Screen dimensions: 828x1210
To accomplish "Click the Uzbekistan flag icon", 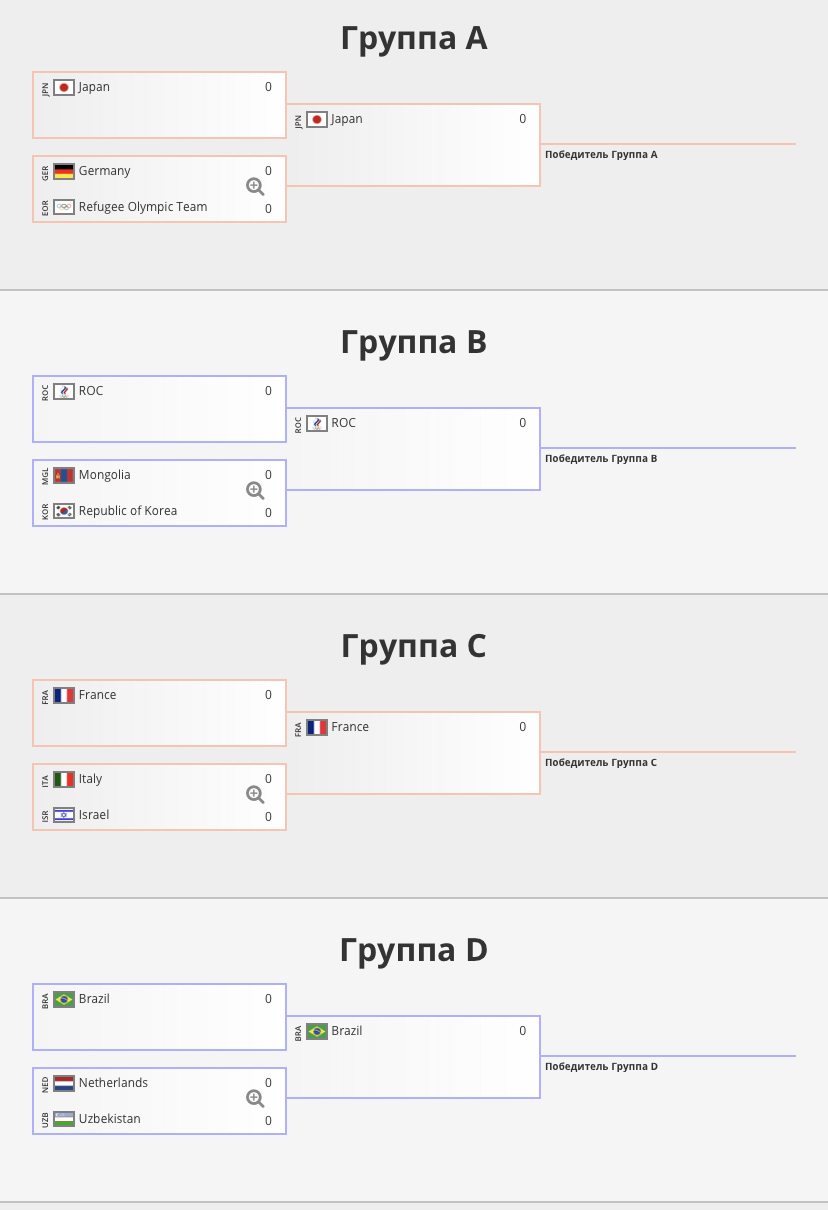I will [x=64, y=1119].
